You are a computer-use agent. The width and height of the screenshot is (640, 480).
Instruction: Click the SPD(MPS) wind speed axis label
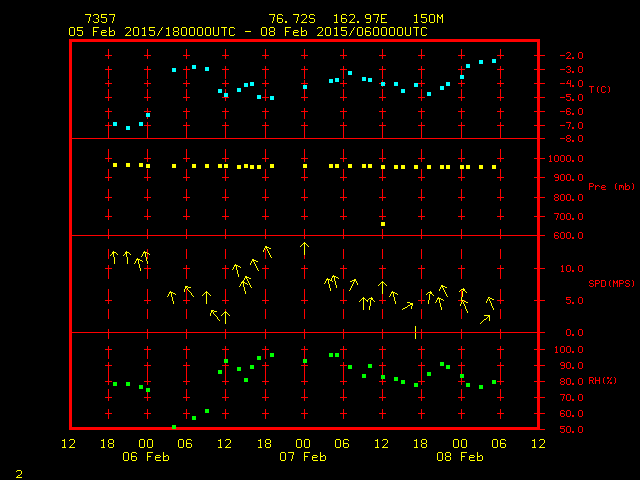pos(611,284)
